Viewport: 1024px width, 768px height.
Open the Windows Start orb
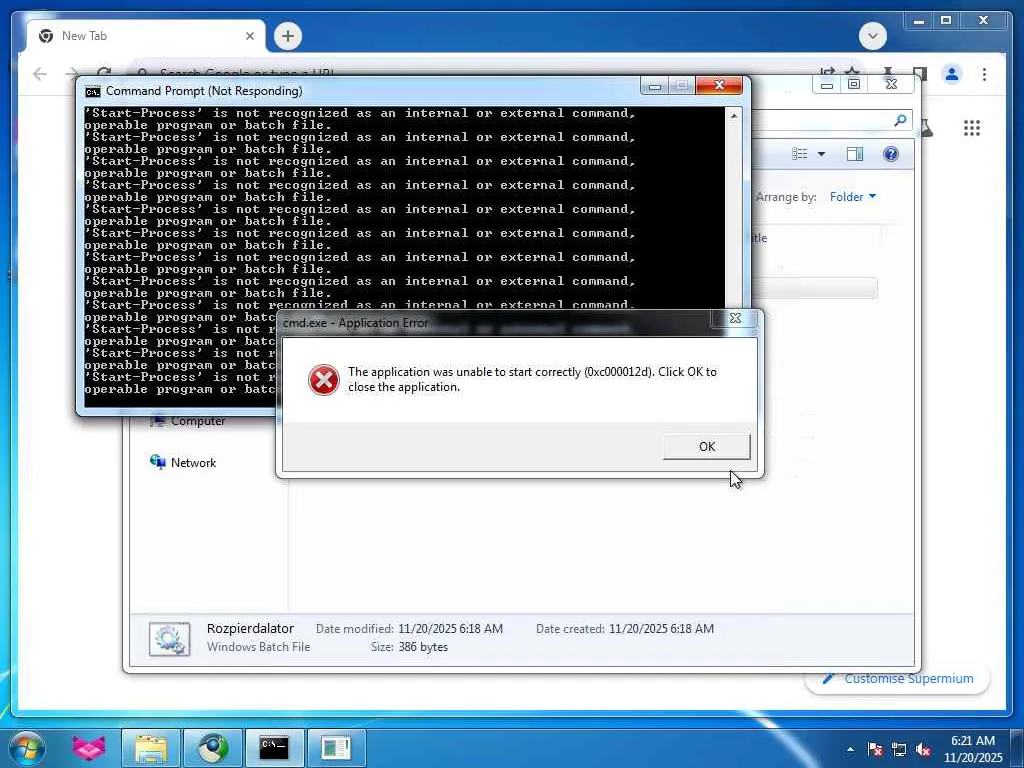[27, 748]
